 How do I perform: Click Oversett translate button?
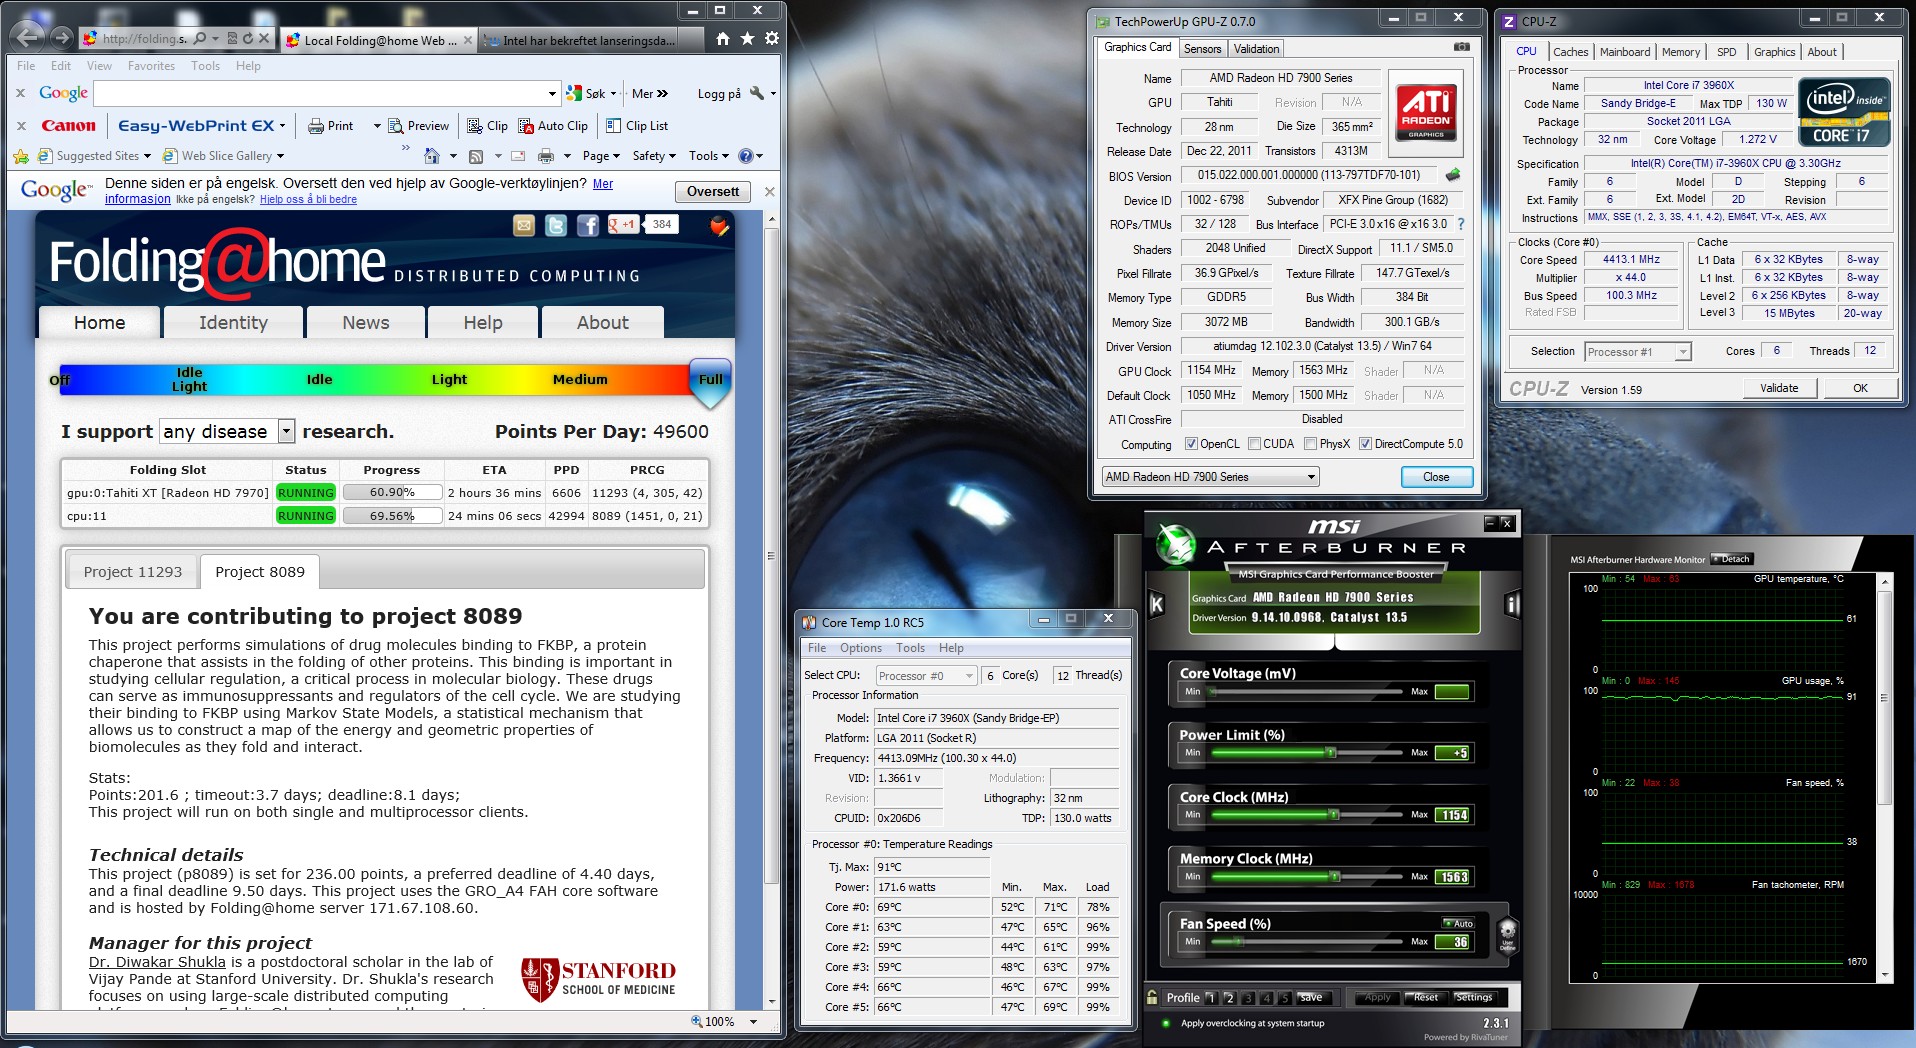pyautogui.click(x=713, y=192)
